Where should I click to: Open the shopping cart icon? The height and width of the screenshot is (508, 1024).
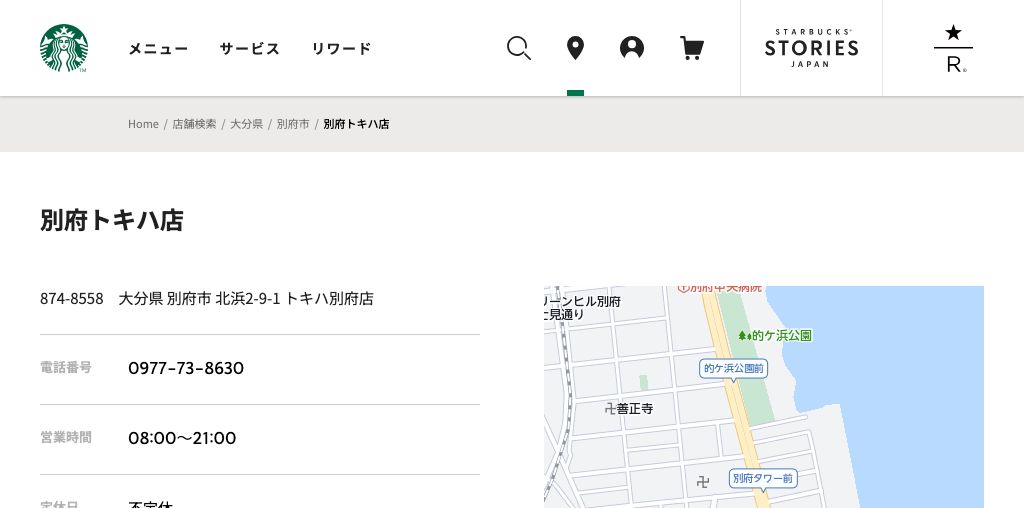click(x=692, y=48)
